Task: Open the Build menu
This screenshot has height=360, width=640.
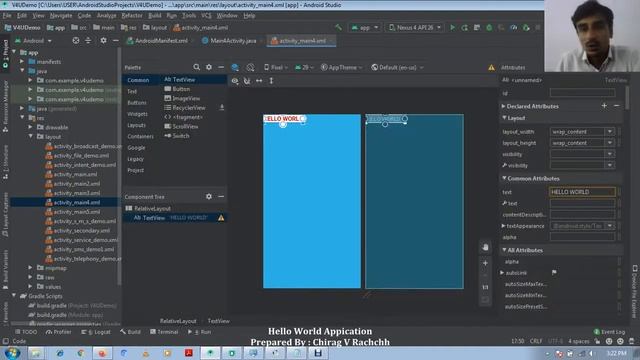Action: tap(155, 16)
